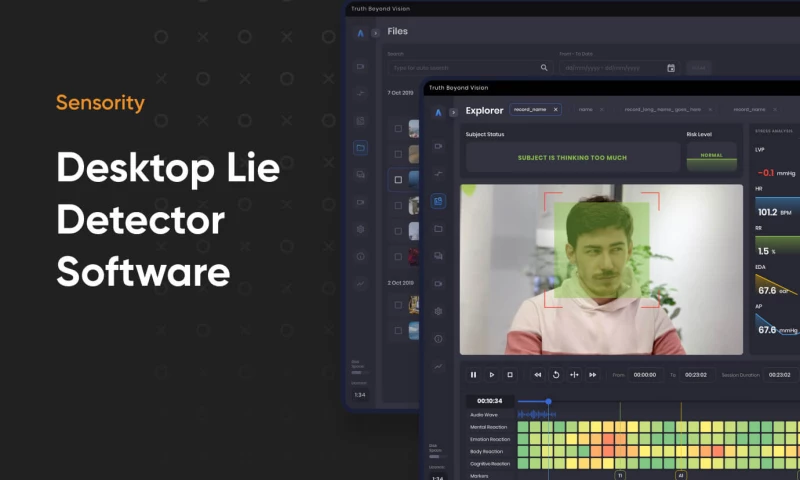
Task: Open the gear settings icon in Explorer sidebar
Action: (438, 311)
